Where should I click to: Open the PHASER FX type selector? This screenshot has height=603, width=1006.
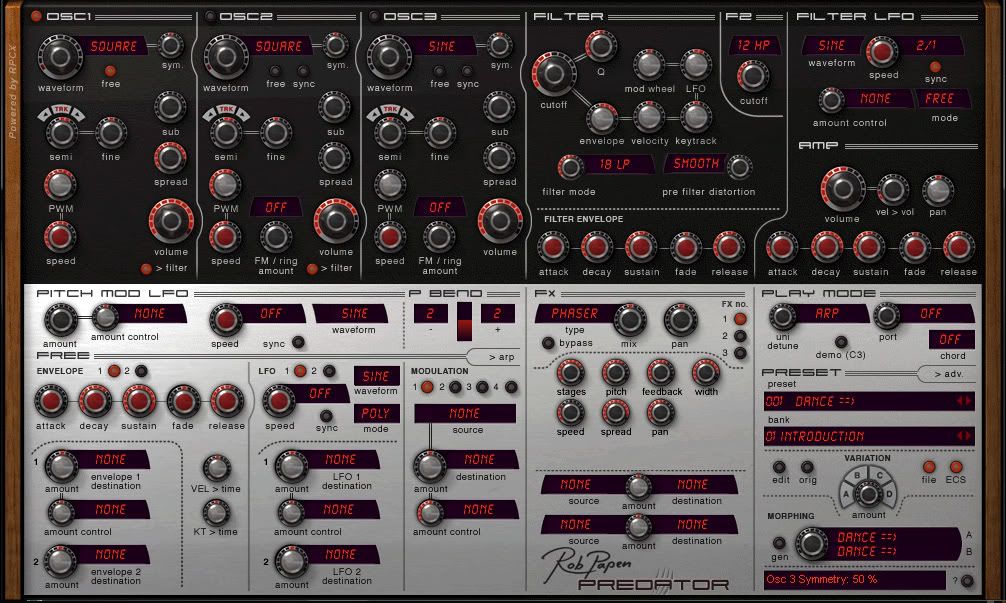click(x=574, y=313)
